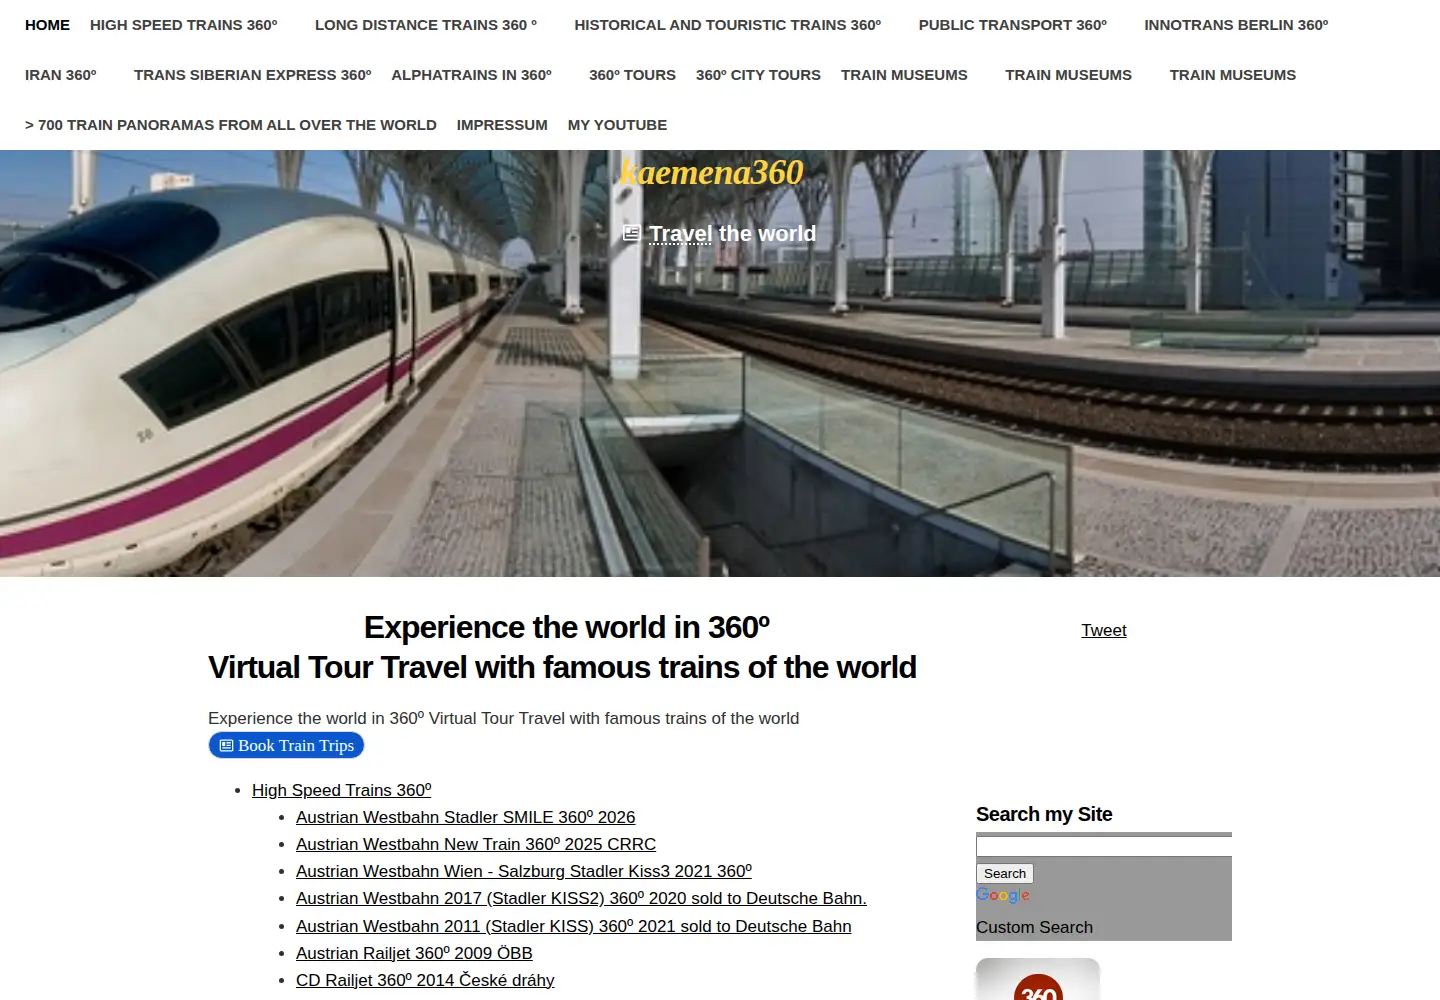Open Long Distance Trains 360° menu

coord(426,25)
